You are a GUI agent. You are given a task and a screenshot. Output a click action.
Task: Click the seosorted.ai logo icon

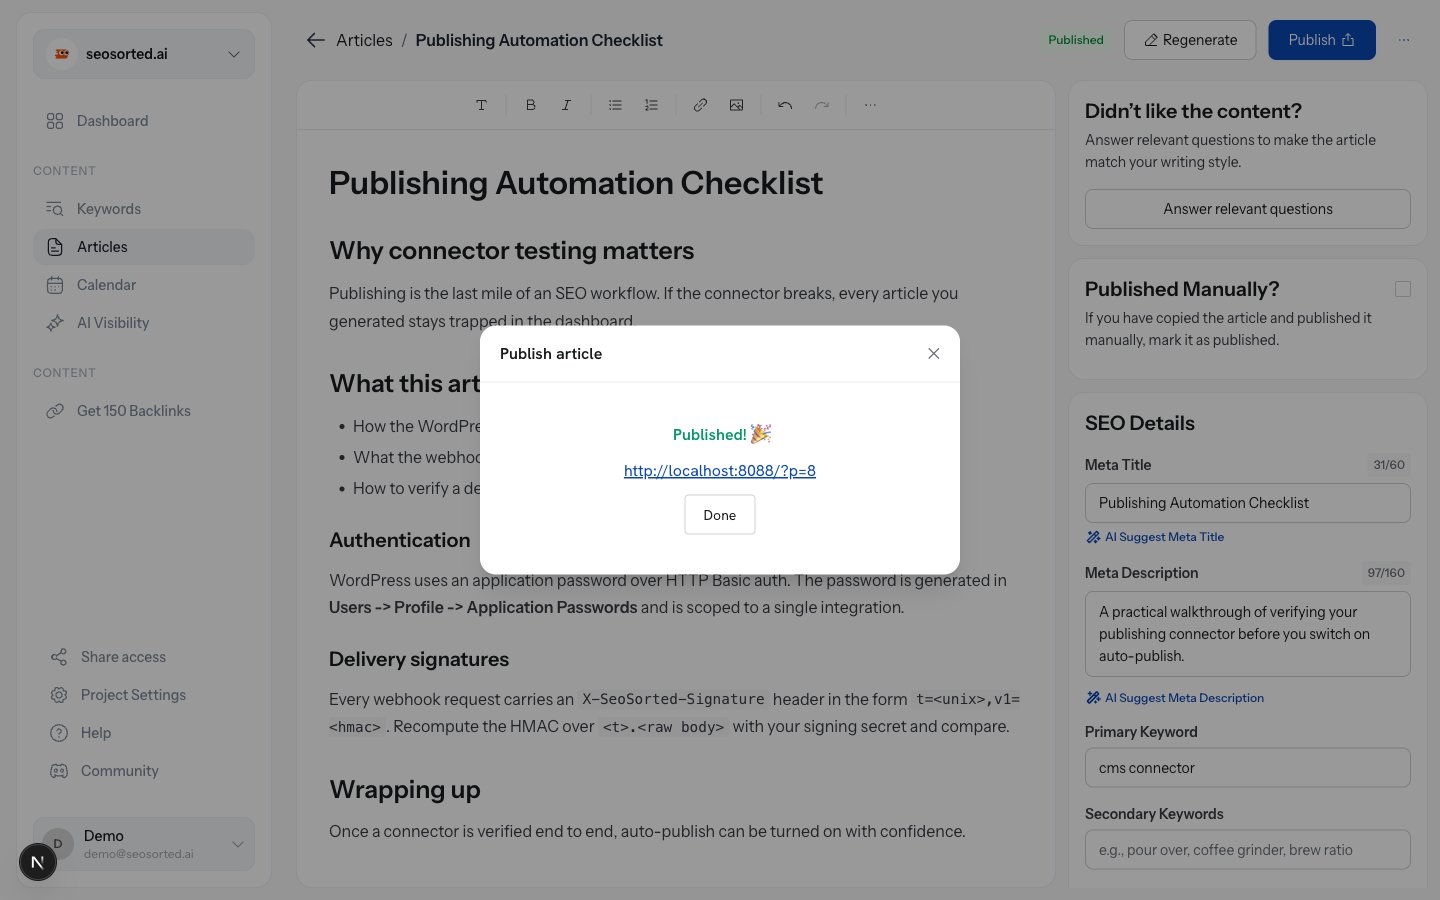(x=62, y=54)
